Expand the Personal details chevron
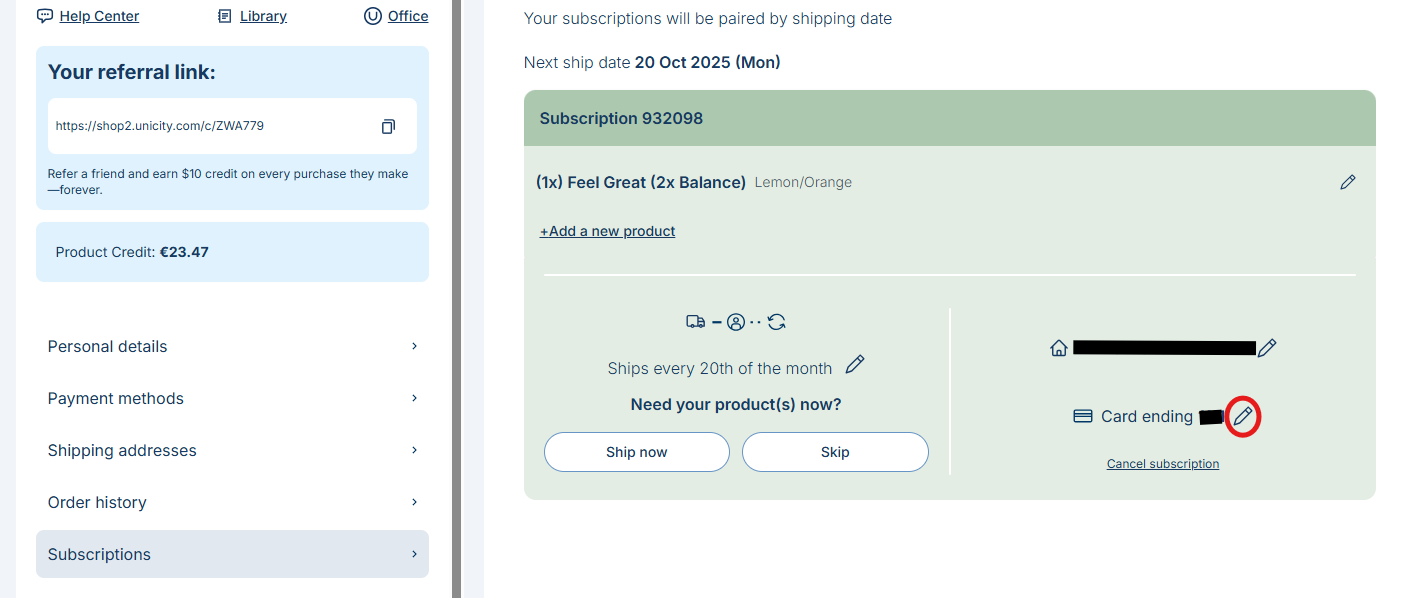This screenshot has width=1407, height=598. (414, 346)
